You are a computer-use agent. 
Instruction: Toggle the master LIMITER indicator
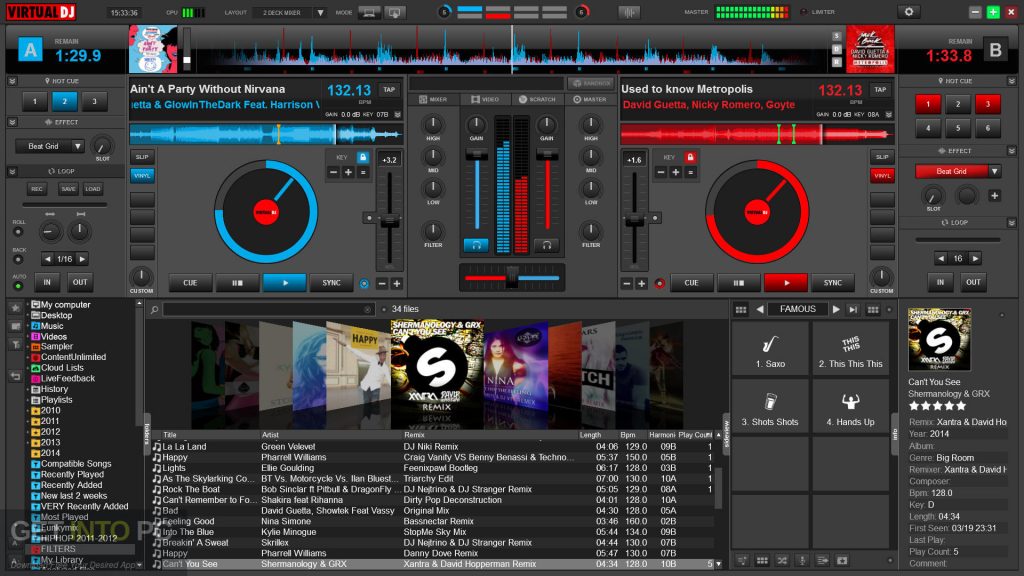[803, 12]
